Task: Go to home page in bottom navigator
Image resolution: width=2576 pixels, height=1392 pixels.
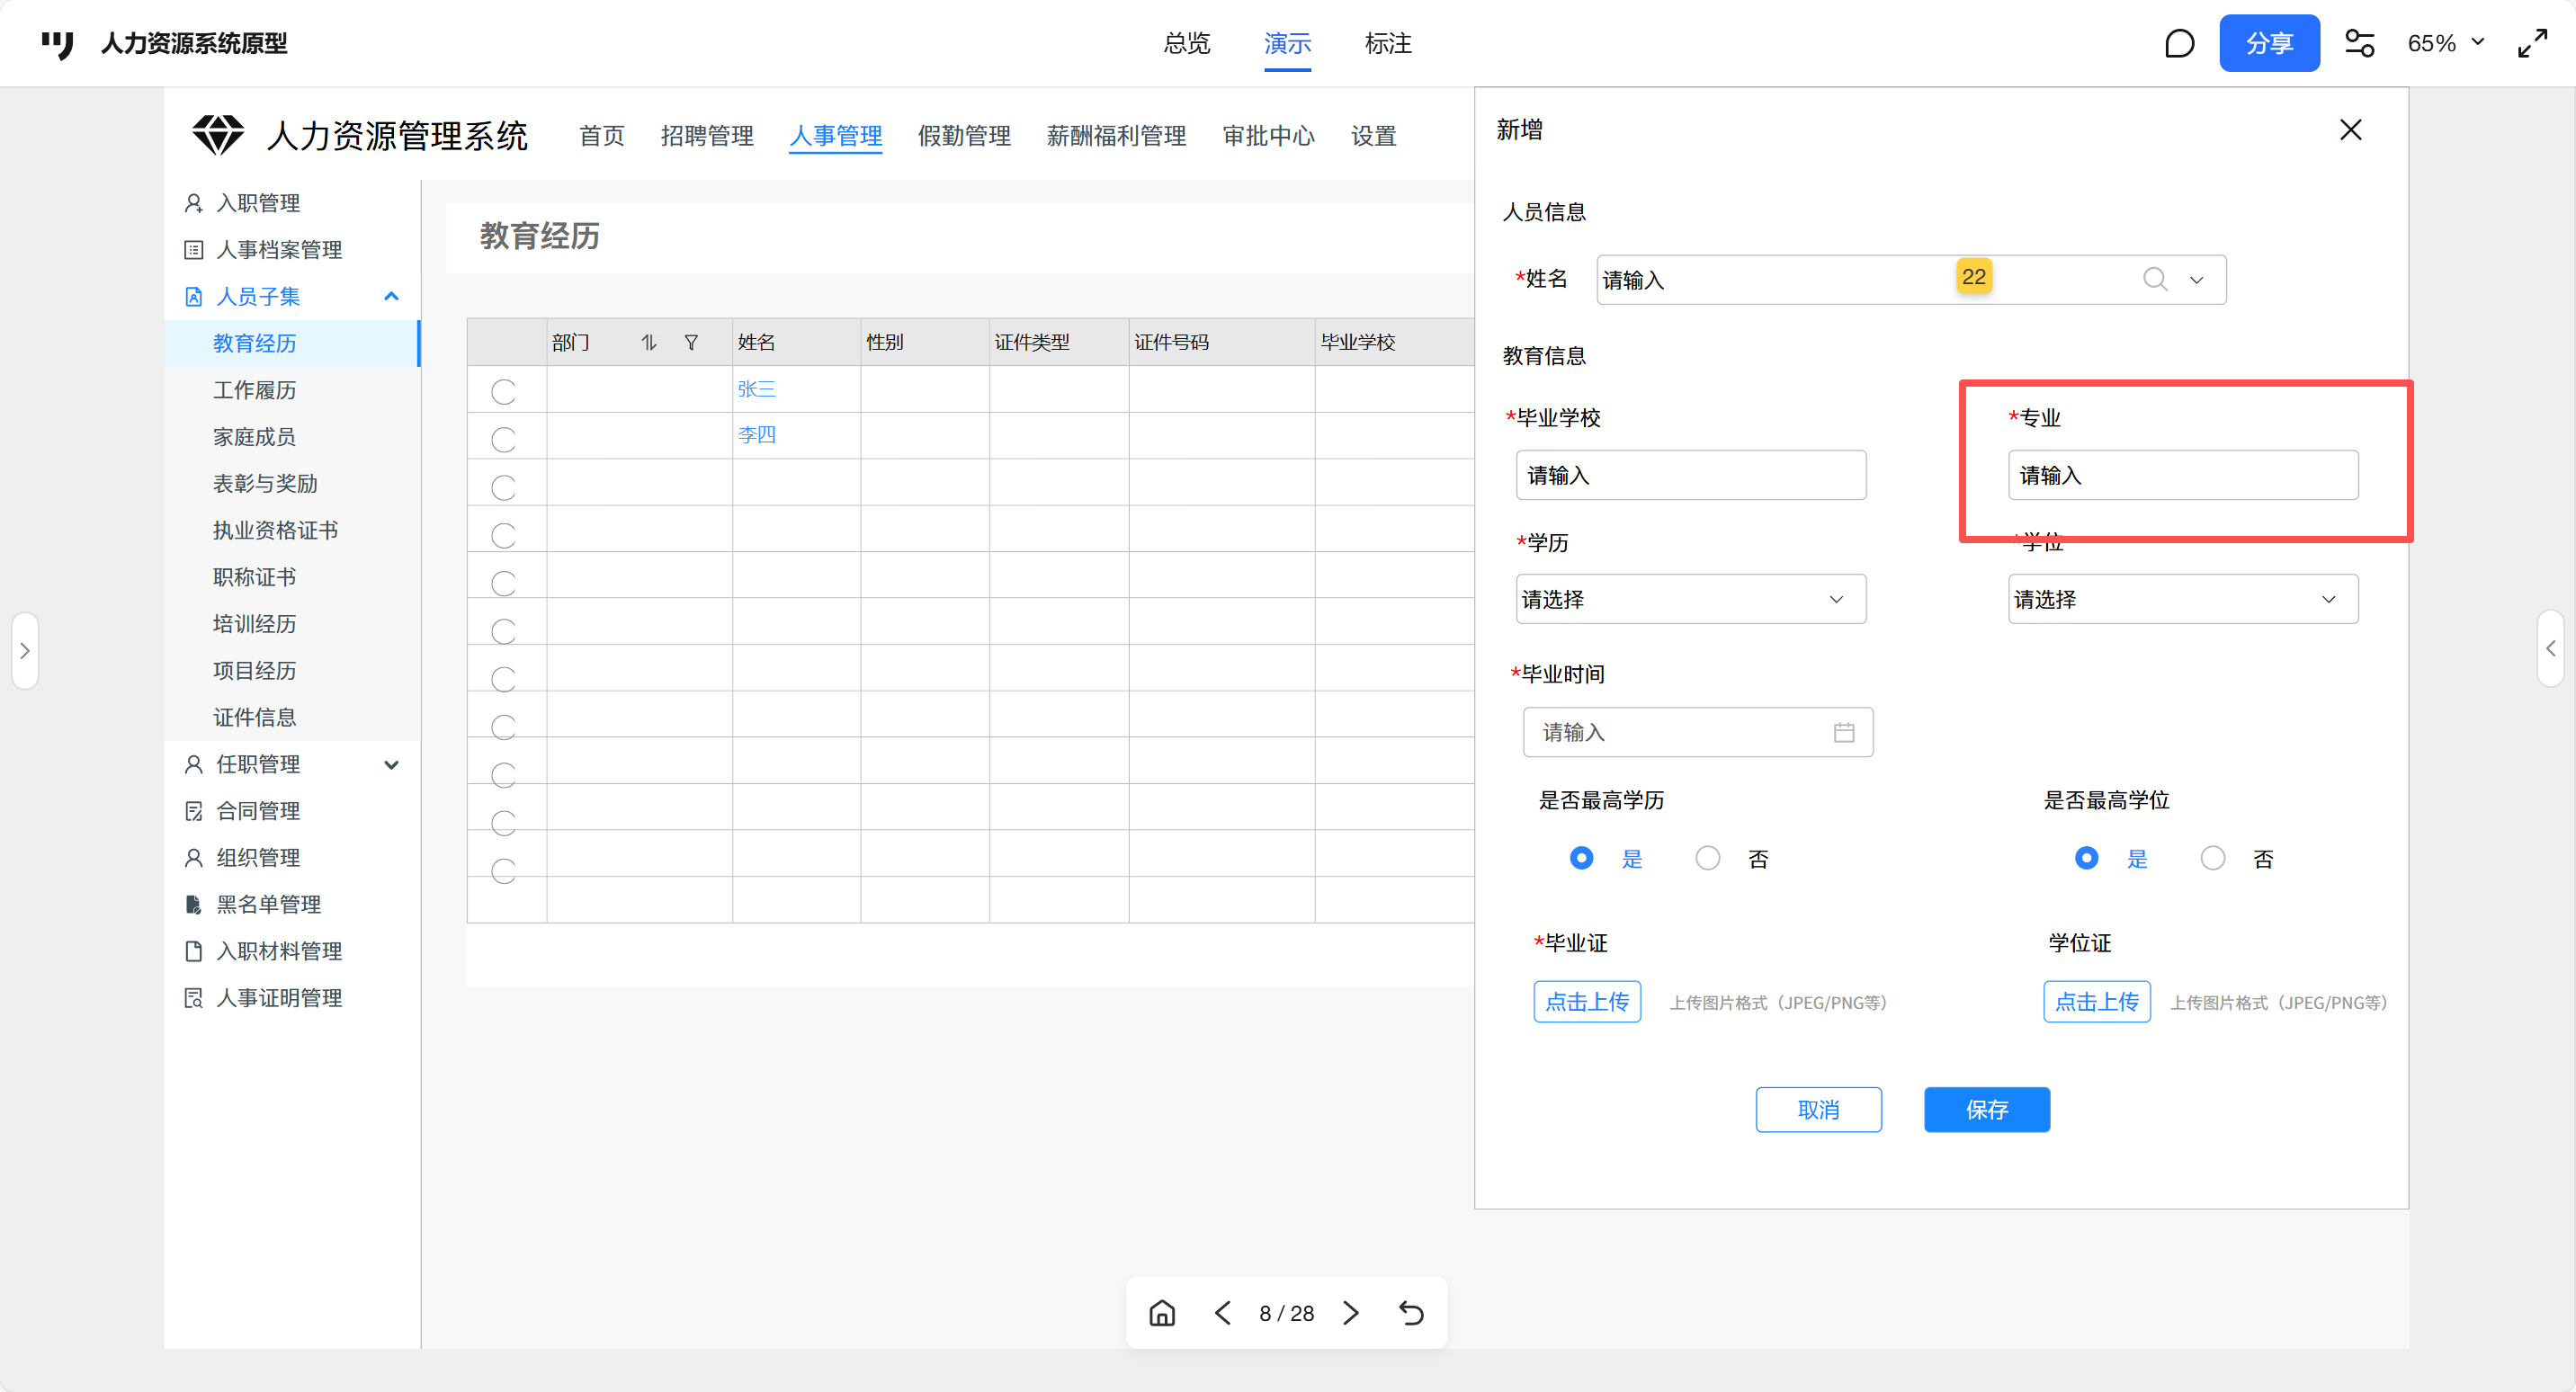Action: coord(1162,1313)
